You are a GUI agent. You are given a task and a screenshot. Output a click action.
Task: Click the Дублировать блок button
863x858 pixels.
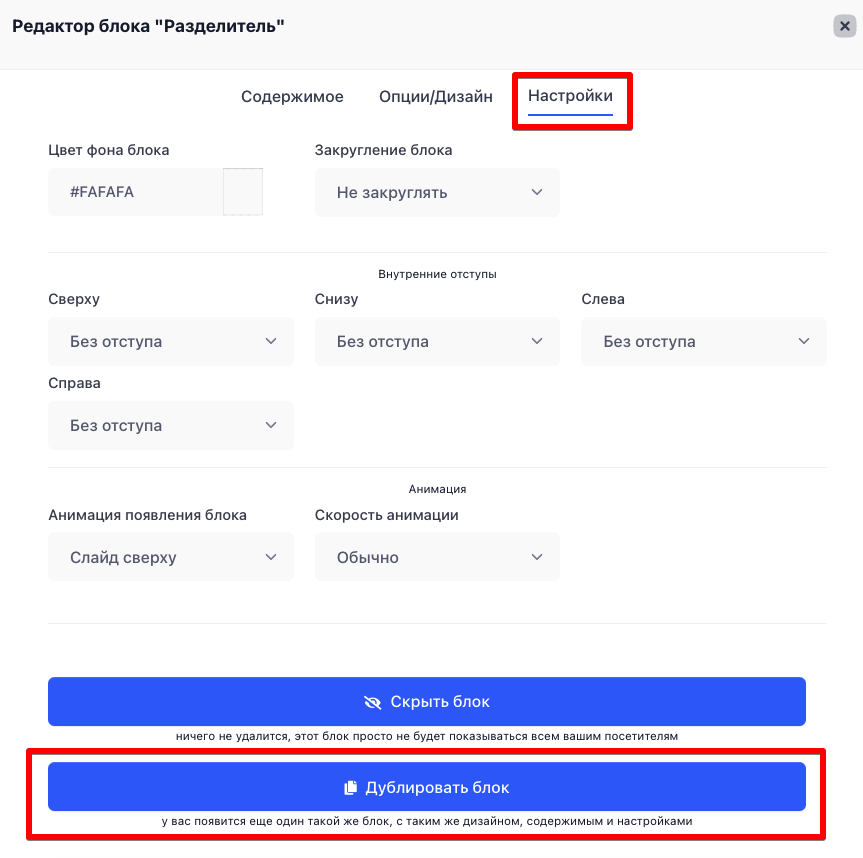pyautogui.click(x=427, y=787)
